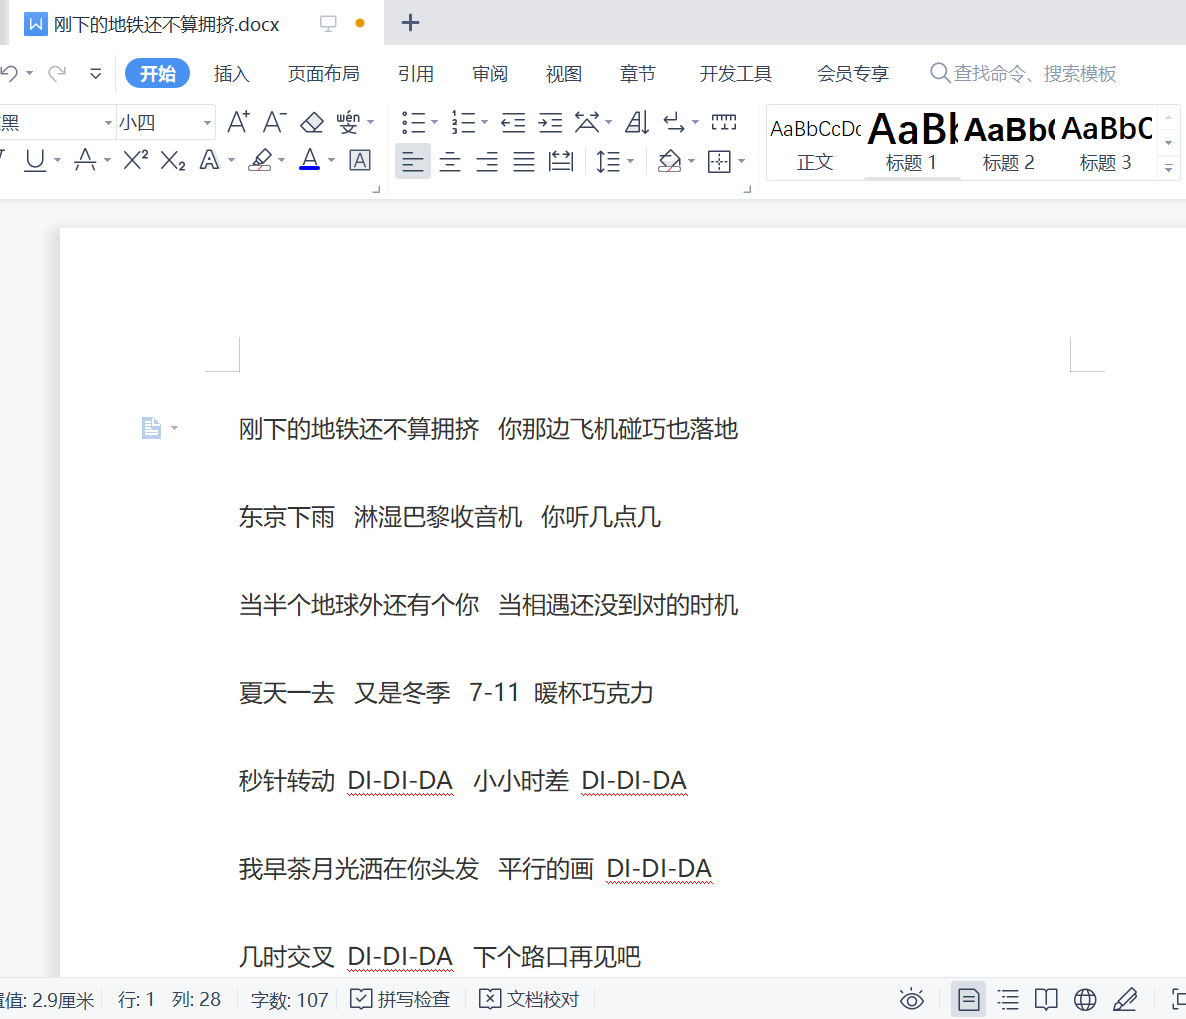Click the eye protection mode icon

point(912,999)
